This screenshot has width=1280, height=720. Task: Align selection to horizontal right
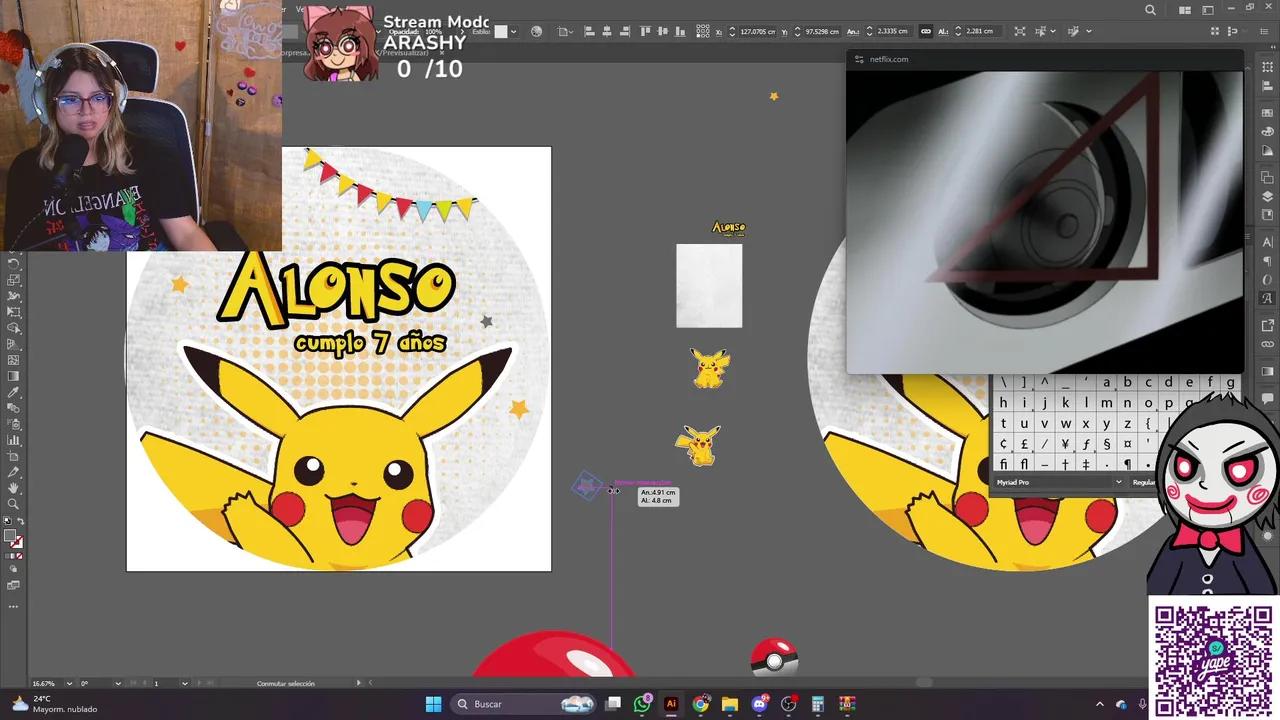[x=623, y=31]
